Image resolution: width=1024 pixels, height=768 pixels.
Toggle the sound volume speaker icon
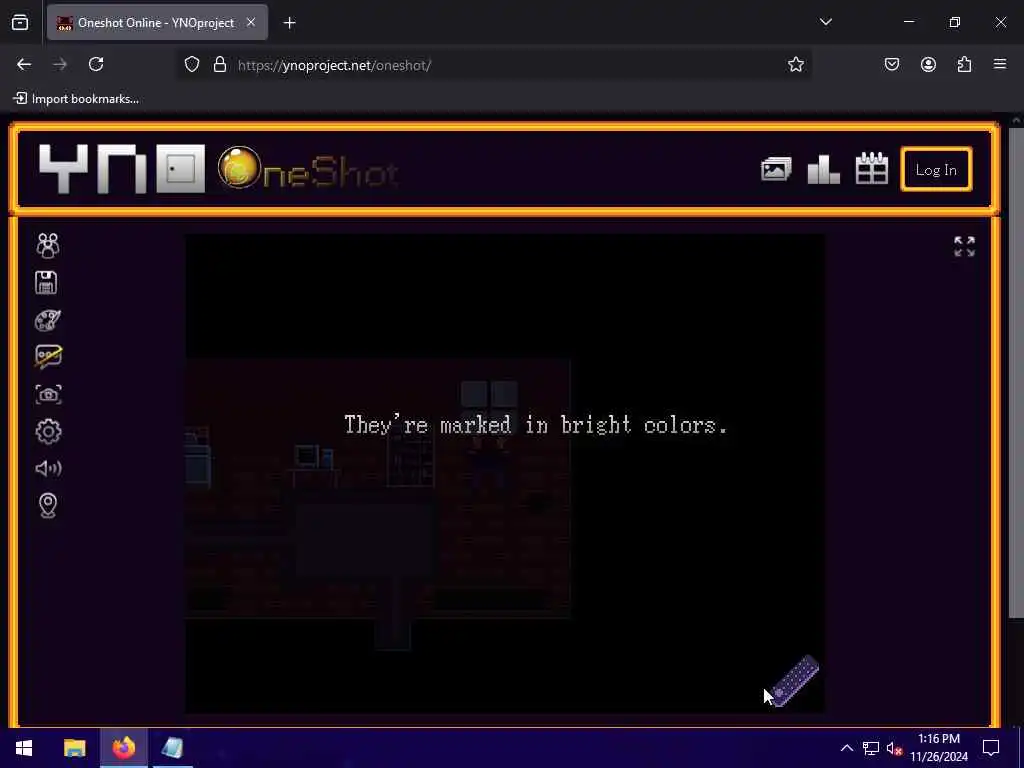tap(48, 468)
